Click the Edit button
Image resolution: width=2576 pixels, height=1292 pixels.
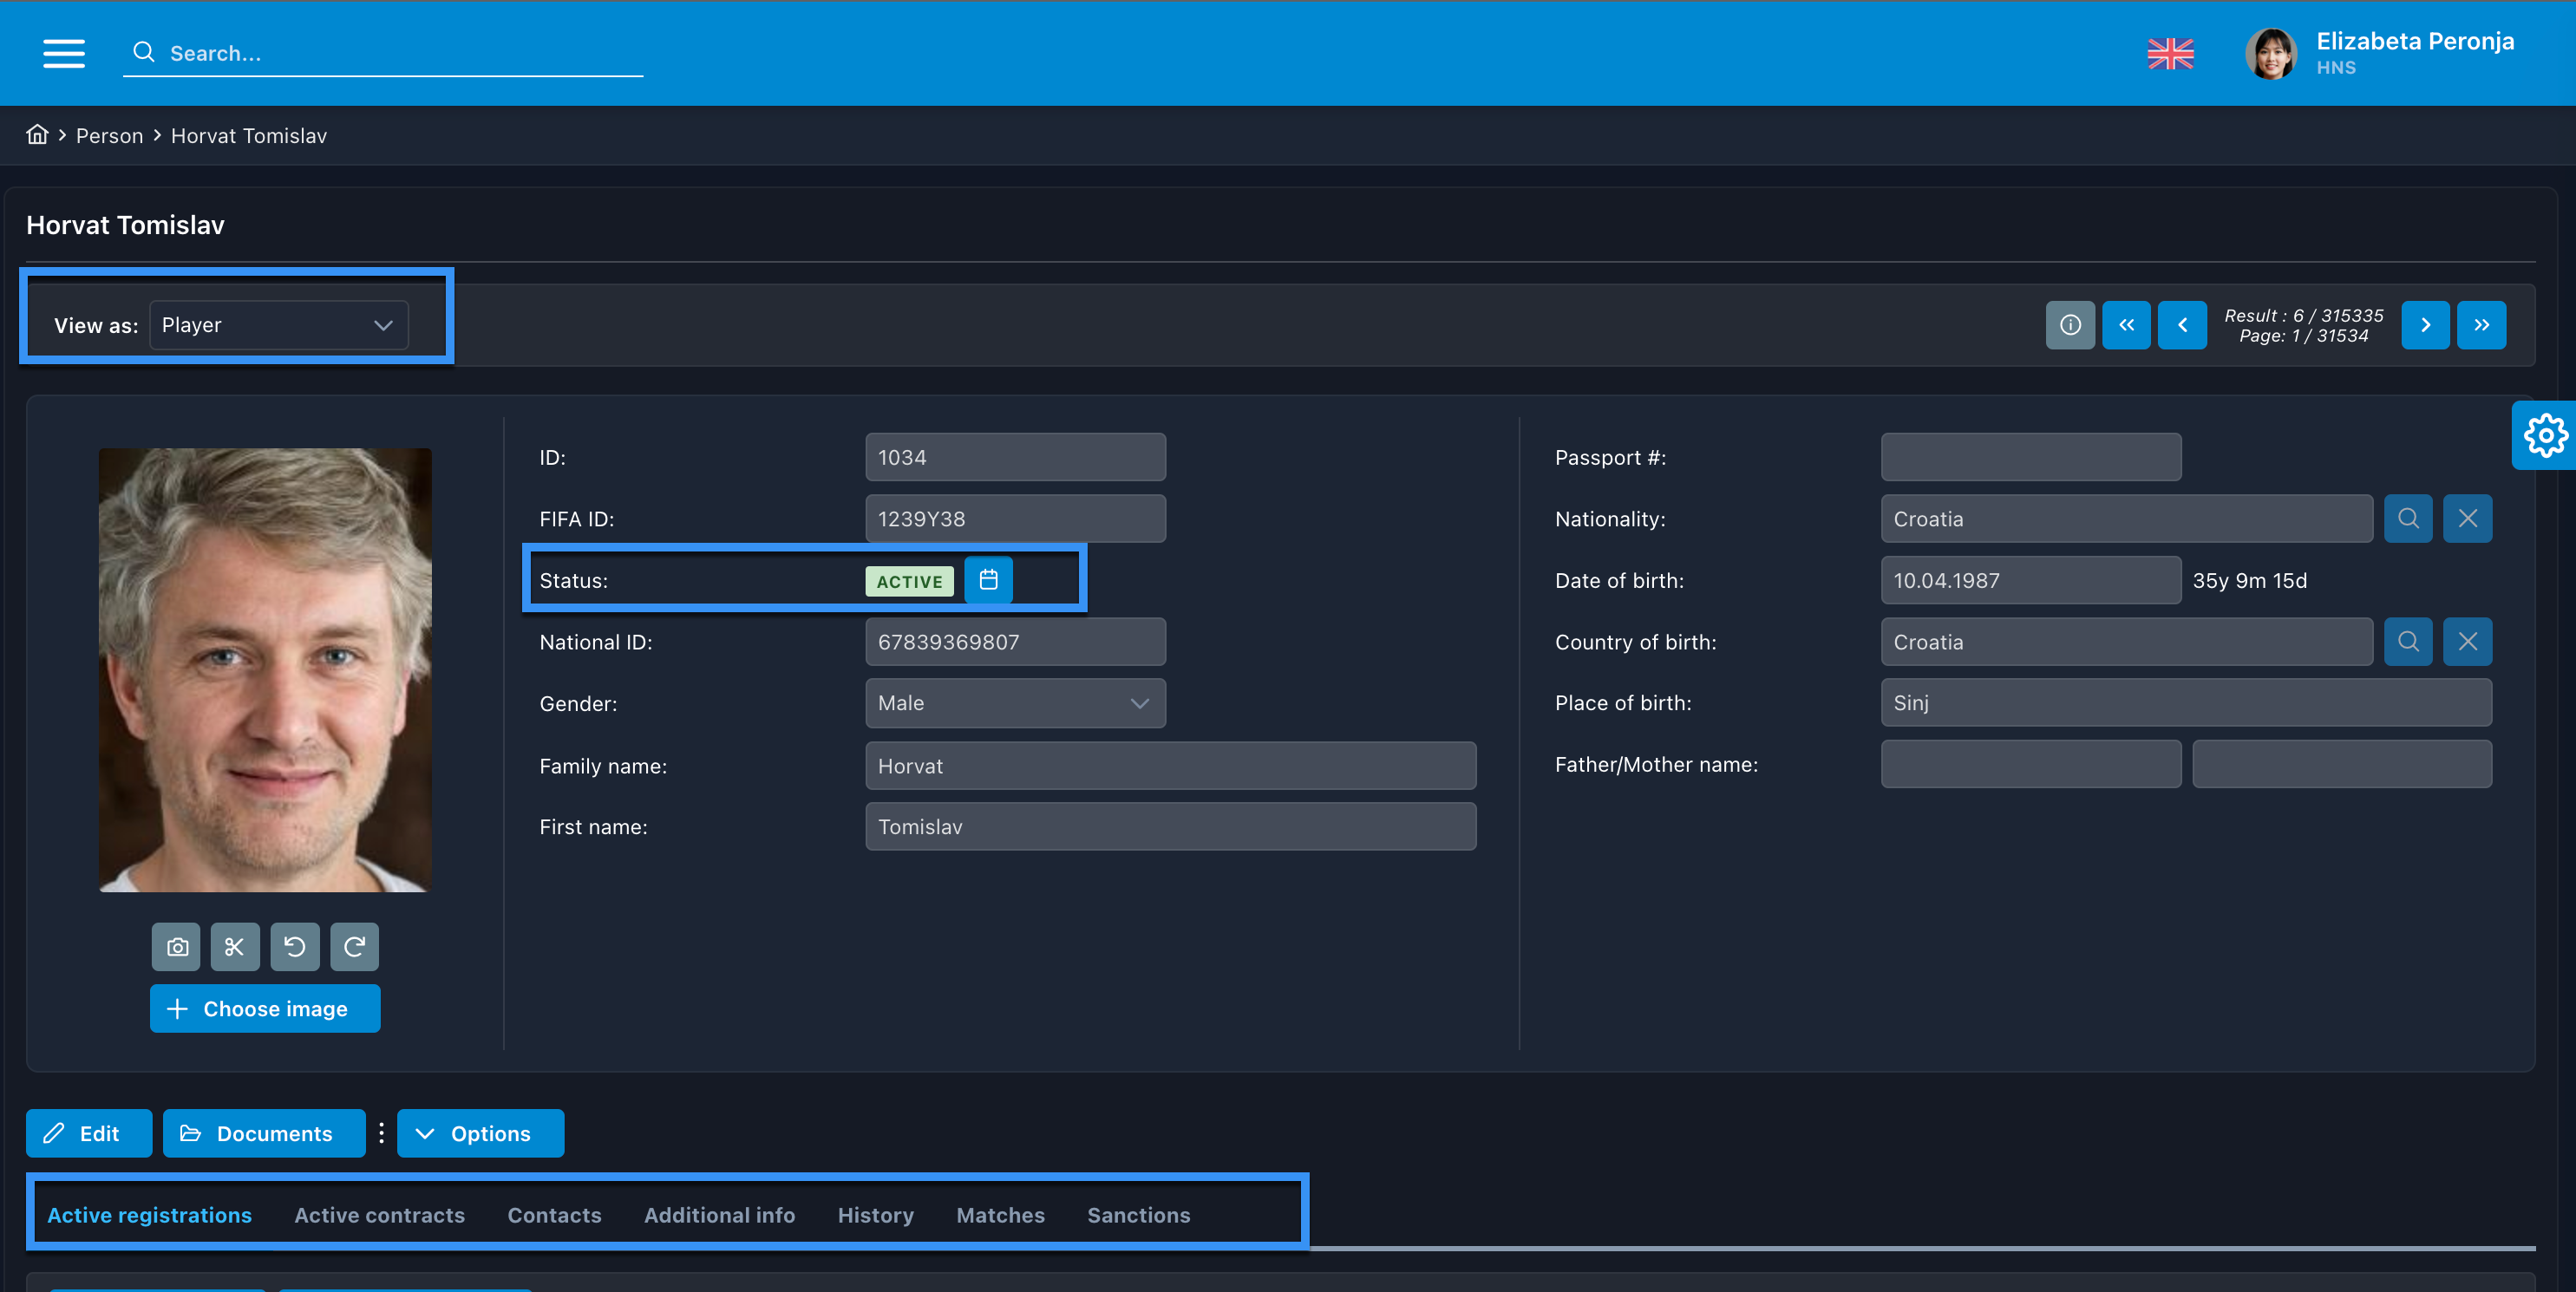89,1133
